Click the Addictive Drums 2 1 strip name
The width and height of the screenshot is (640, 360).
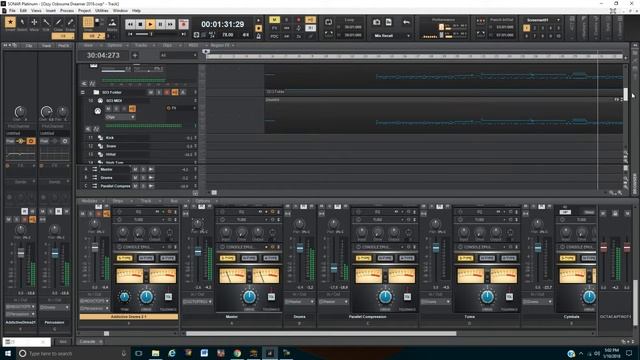(129, 317)
